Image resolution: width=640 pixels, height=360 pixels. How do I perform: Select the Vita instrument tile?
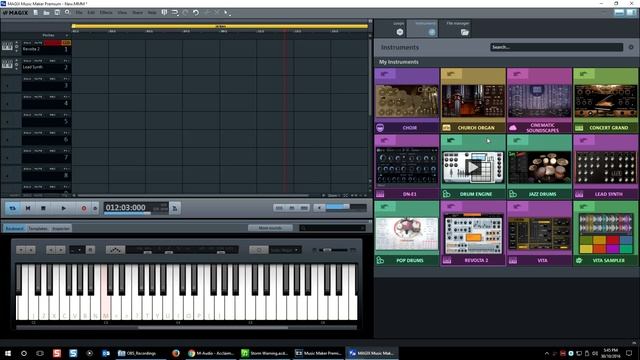[539, 233]
